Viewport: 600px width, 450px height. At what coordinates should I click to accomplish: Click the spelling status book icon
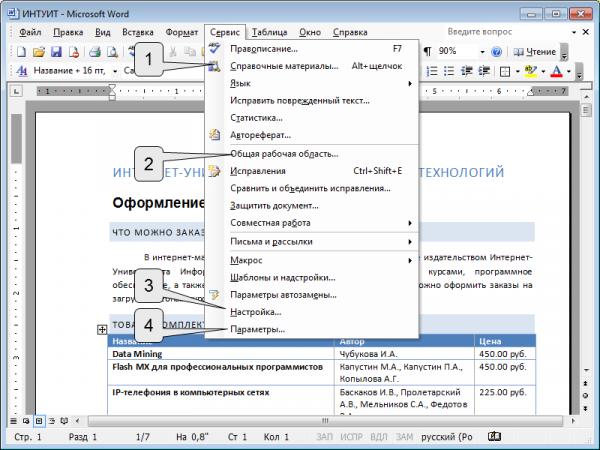[494, 437]
